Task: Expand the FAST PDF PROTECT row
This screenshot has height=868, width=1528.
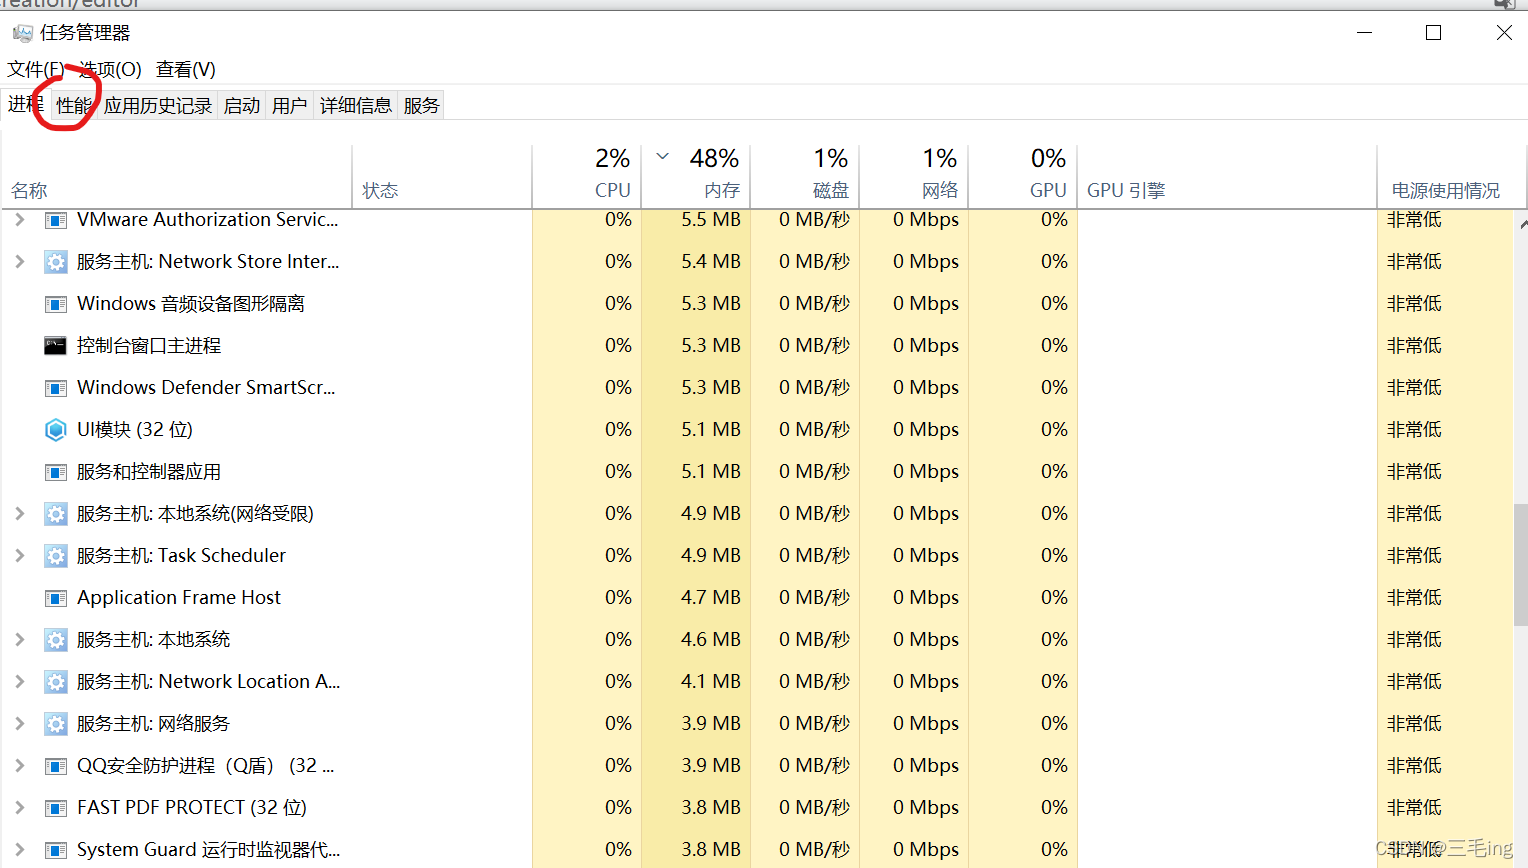Action: click(19, 807)
